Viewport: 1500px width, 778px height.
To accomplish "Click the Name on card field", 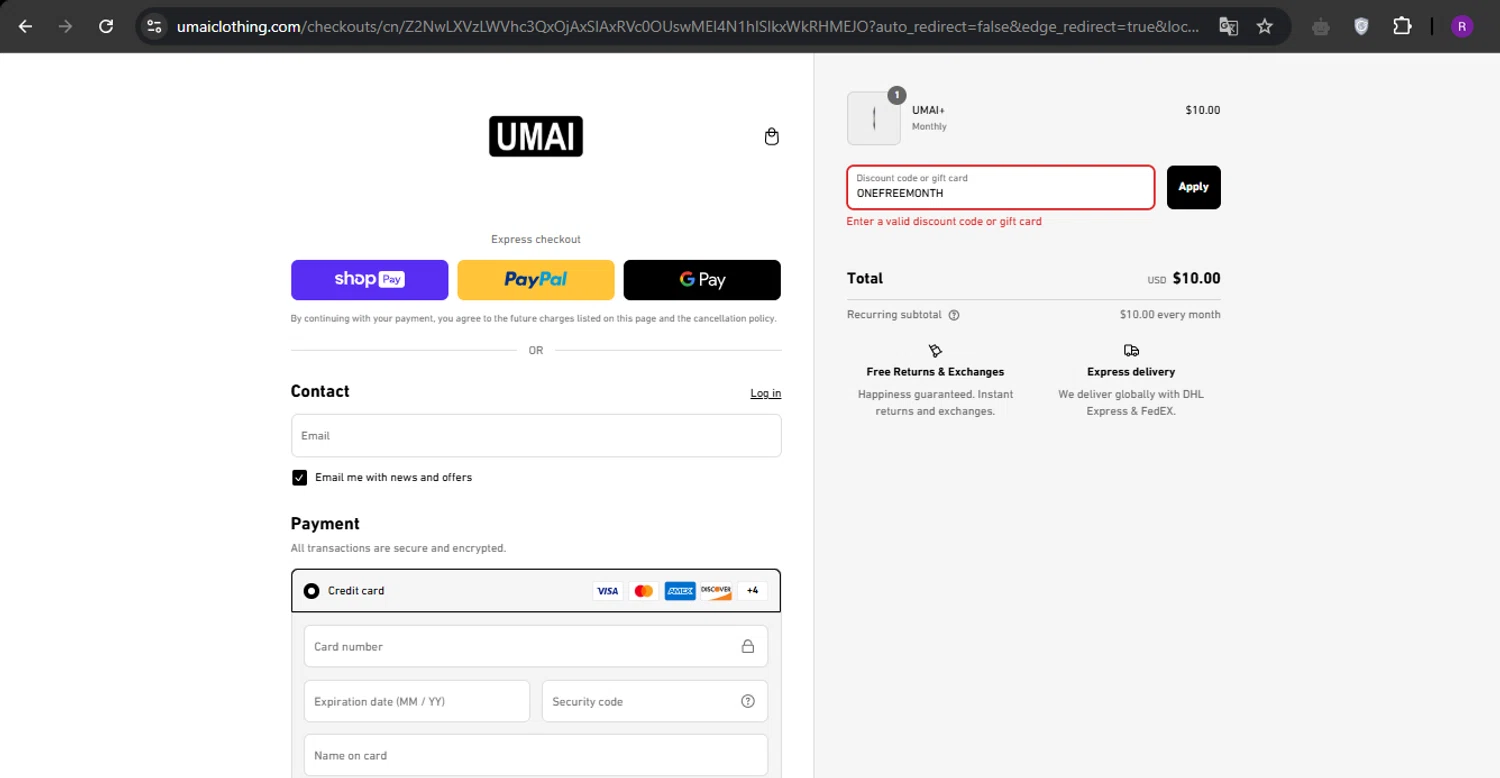I will coord(536,755).
